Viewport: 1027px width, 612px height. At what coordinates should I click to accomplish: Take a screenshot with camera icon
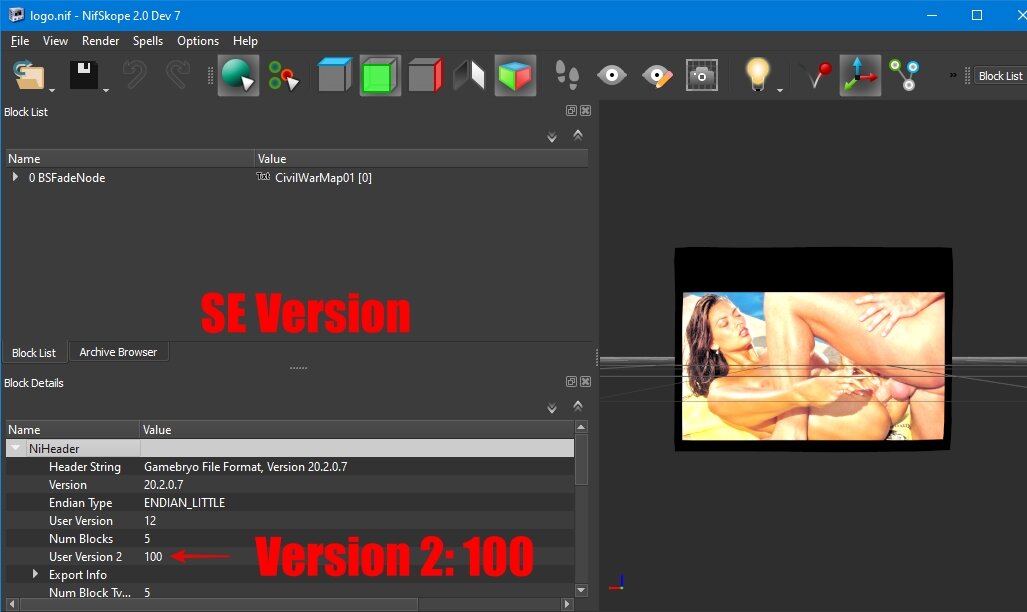[701, 75]
